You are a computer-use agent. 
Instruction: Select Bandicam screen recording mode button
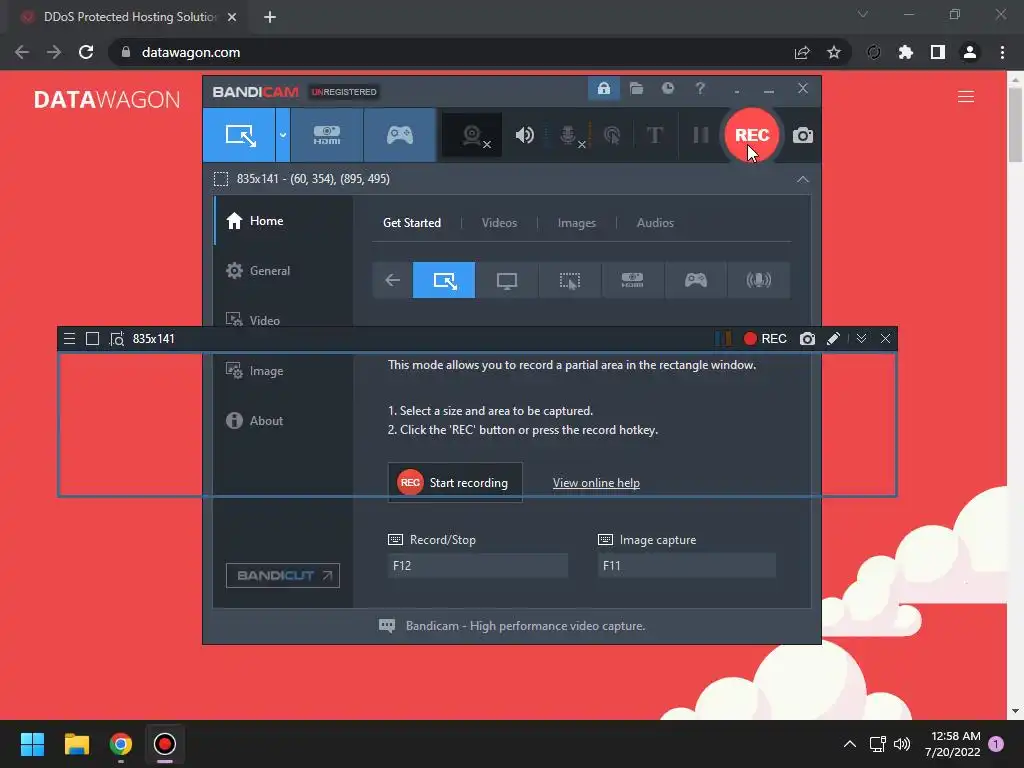[239, 135]
